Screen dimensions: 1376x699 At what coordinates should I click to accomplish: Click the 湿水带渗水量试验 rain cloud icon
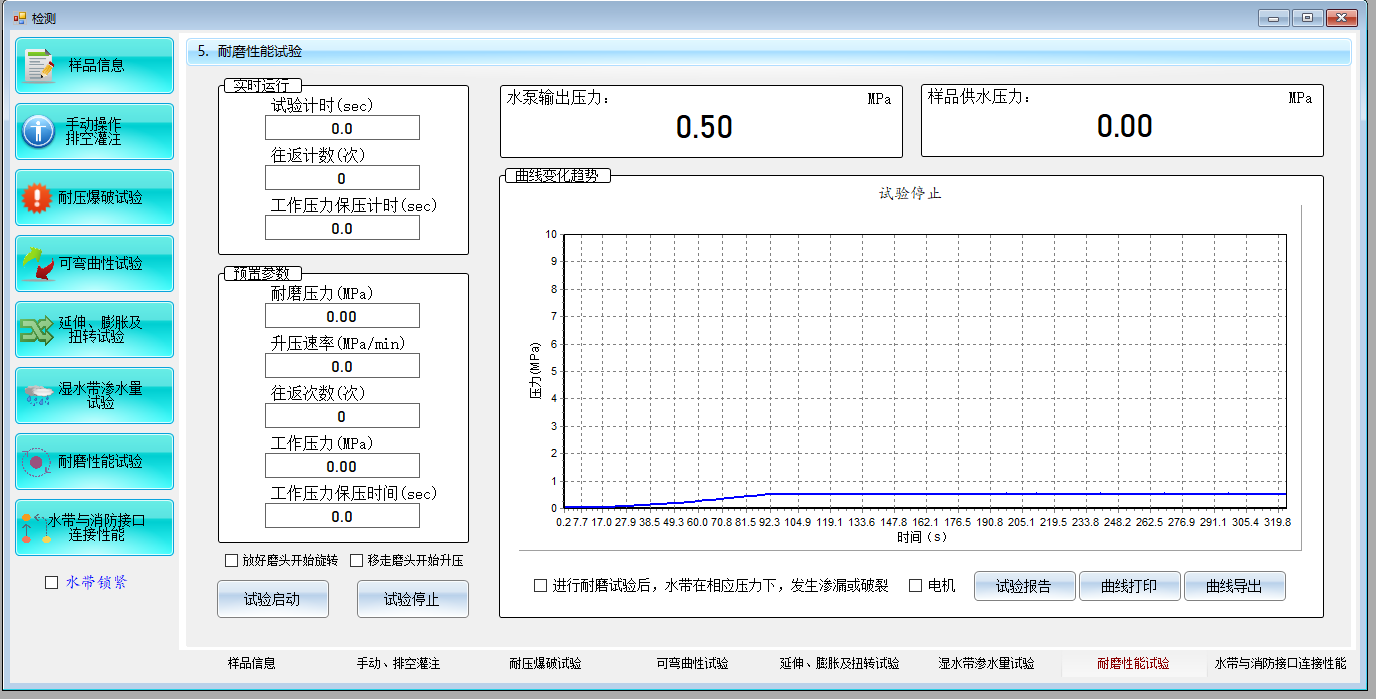38,395
